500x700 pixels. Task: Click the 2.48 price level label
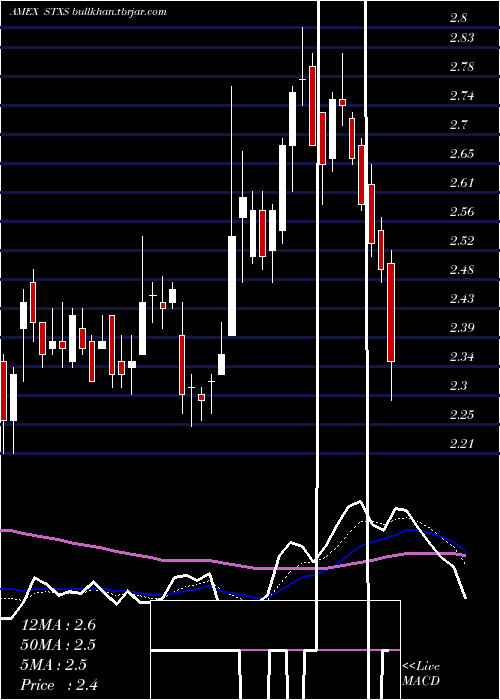point(462,270)
